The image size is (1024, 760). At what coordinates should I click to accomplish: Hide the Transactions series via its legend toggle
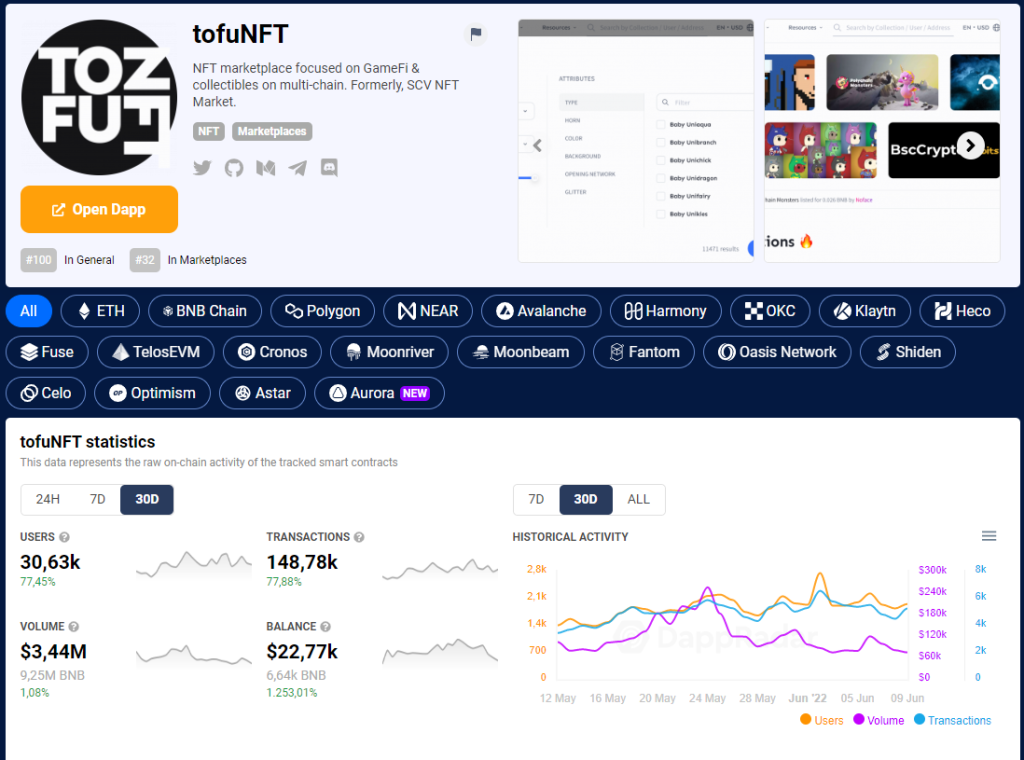[952, 720]
